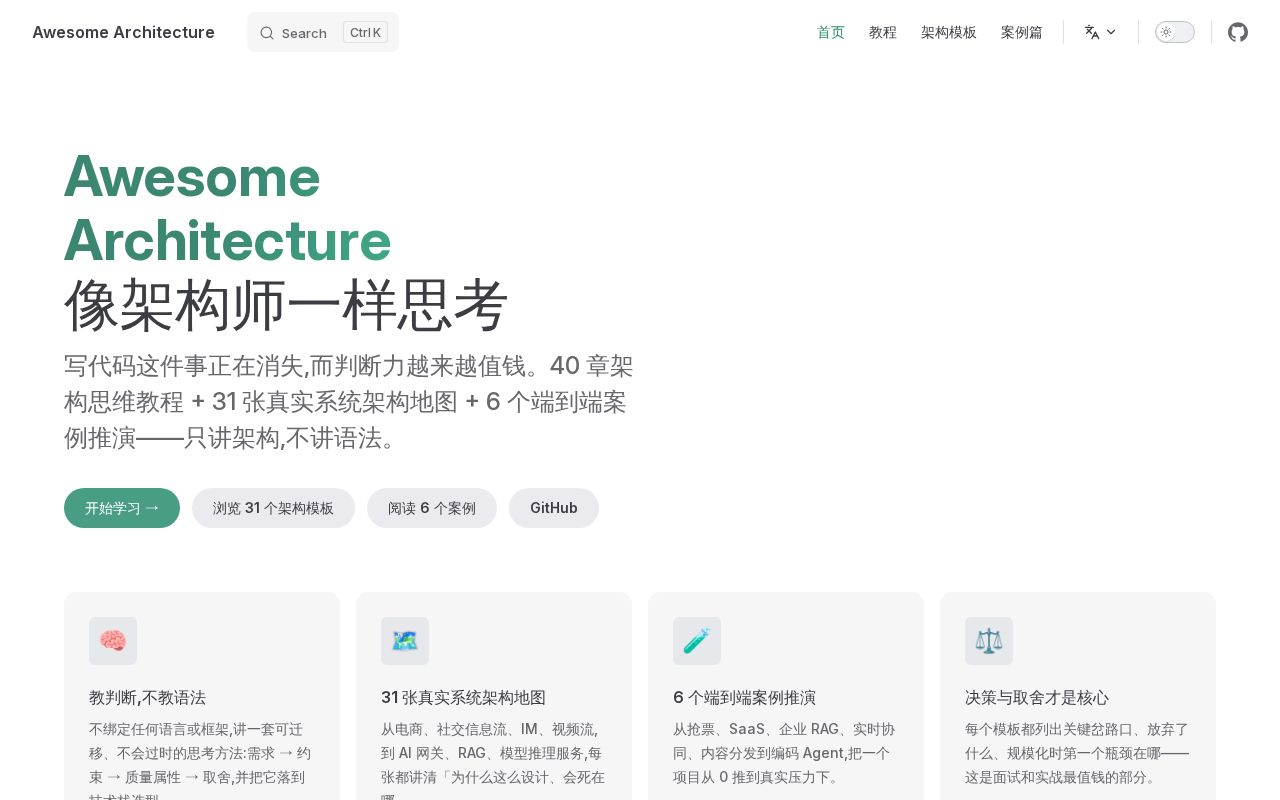
Task: Go to 首页 nav item
Action: tap(831, 32)
